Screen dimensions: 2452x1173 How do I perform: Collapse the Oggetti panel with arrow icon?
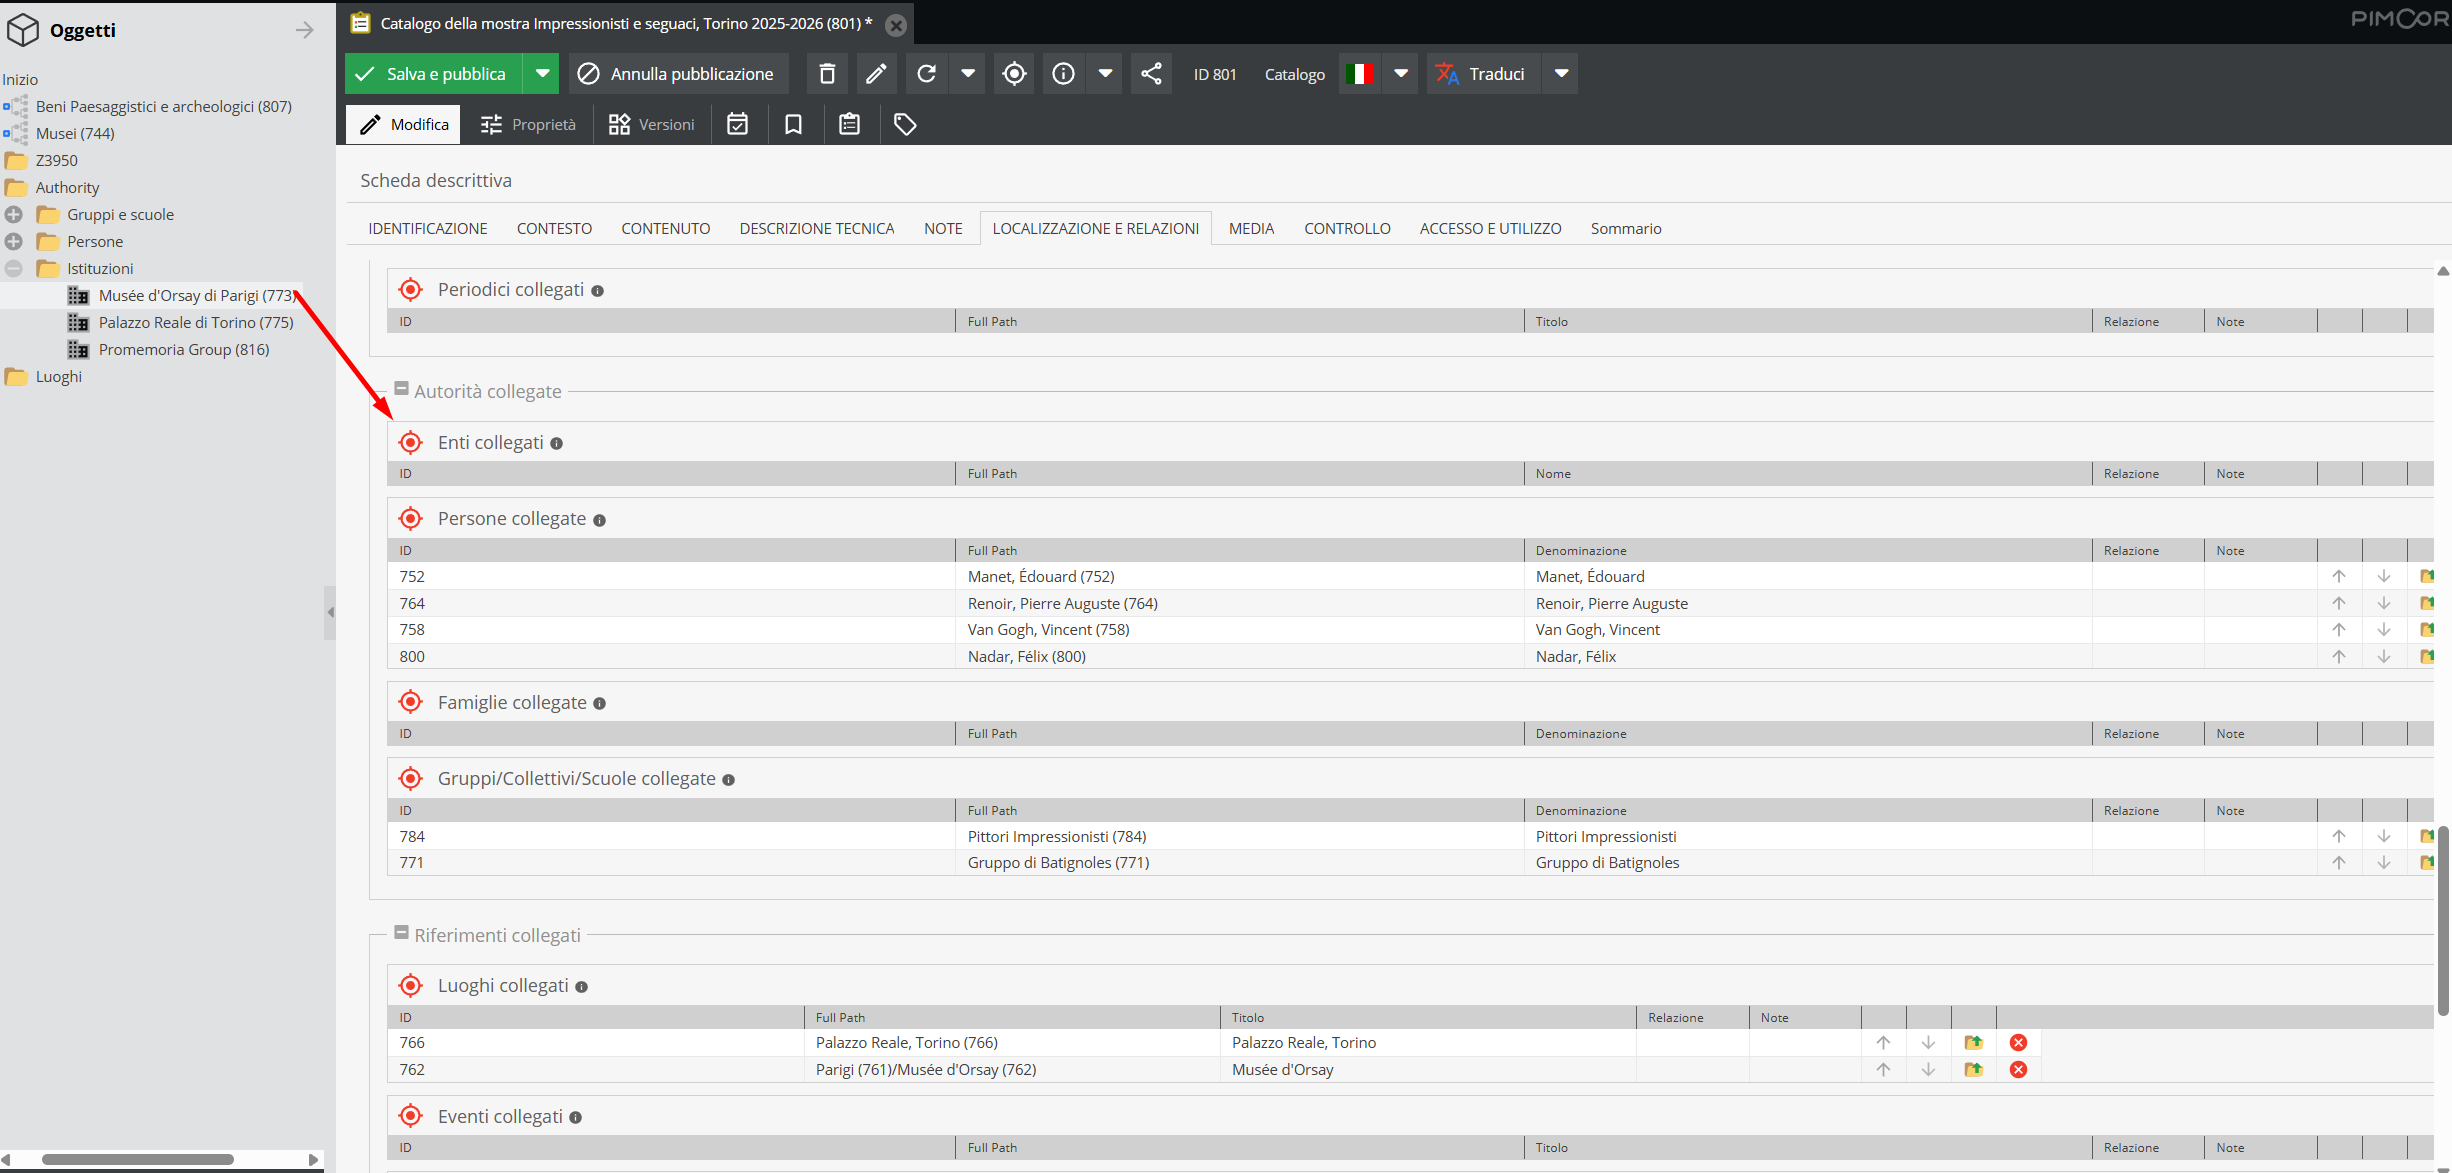pos(305,30)
